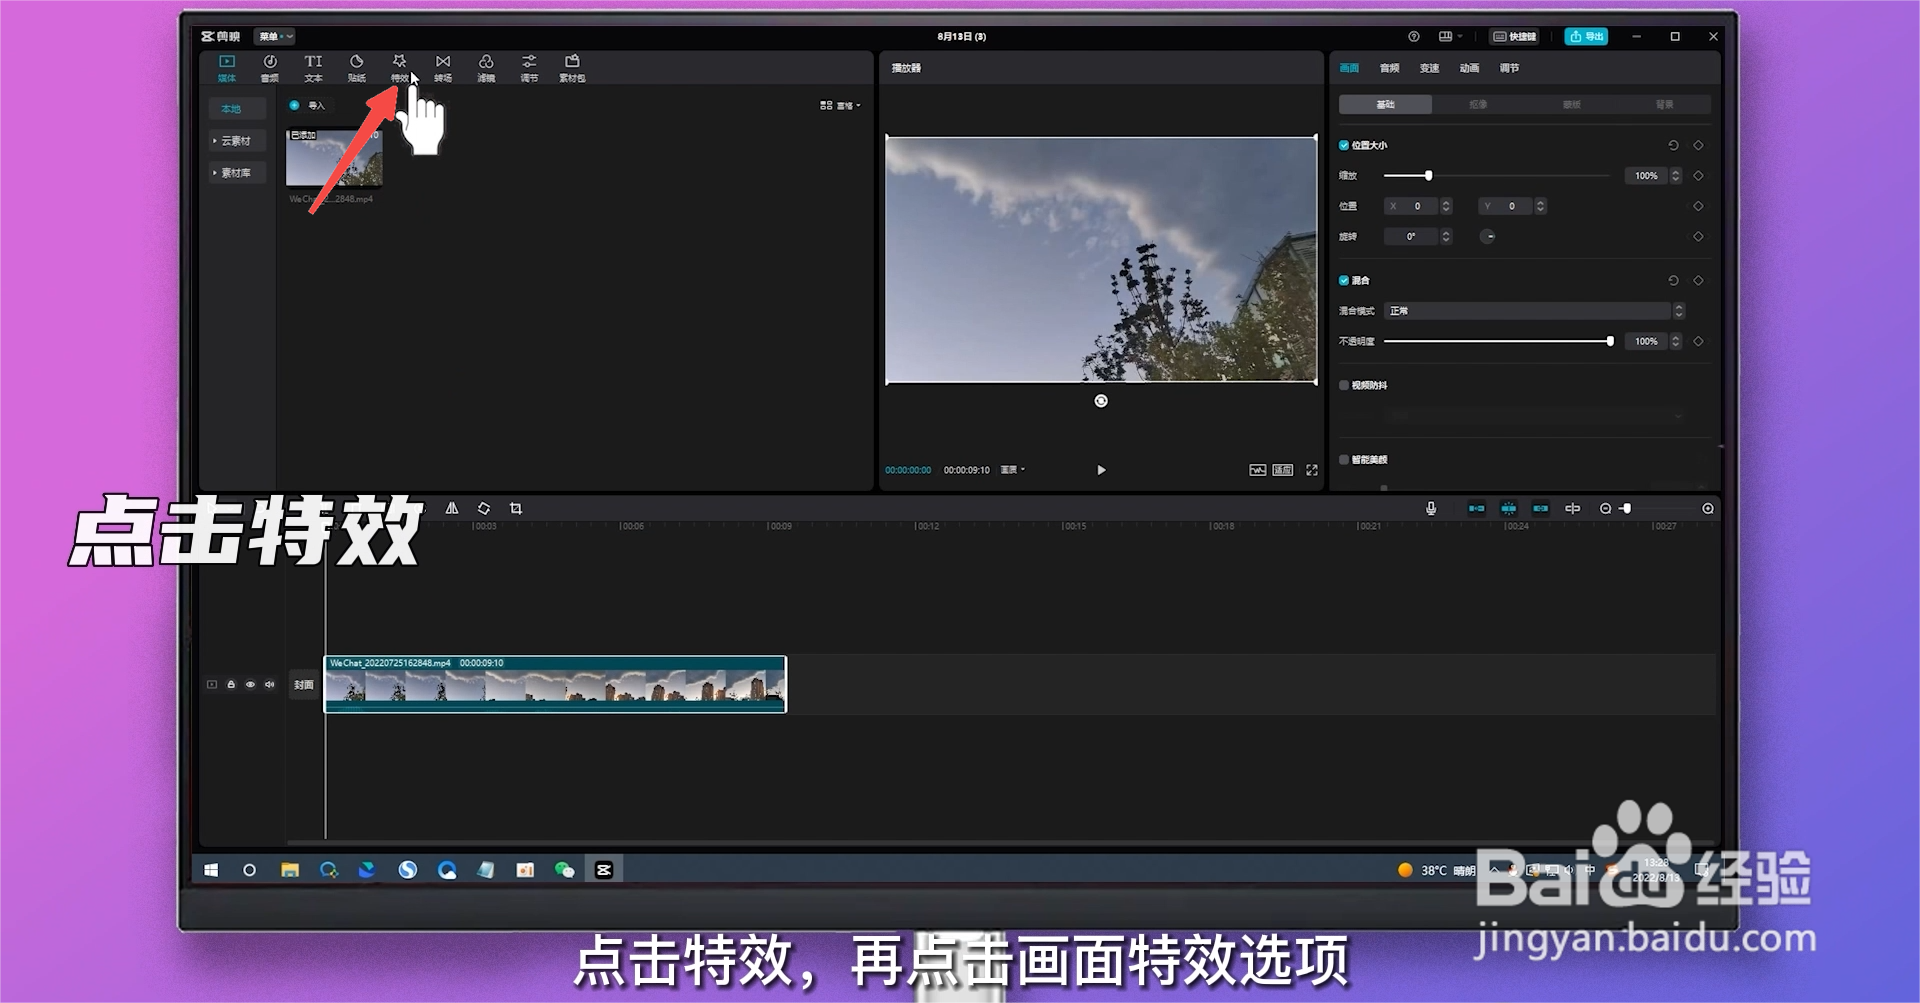Open the 滤镜 (Filters) panel
The image size is (1920, 1003).
pos(485,67)
